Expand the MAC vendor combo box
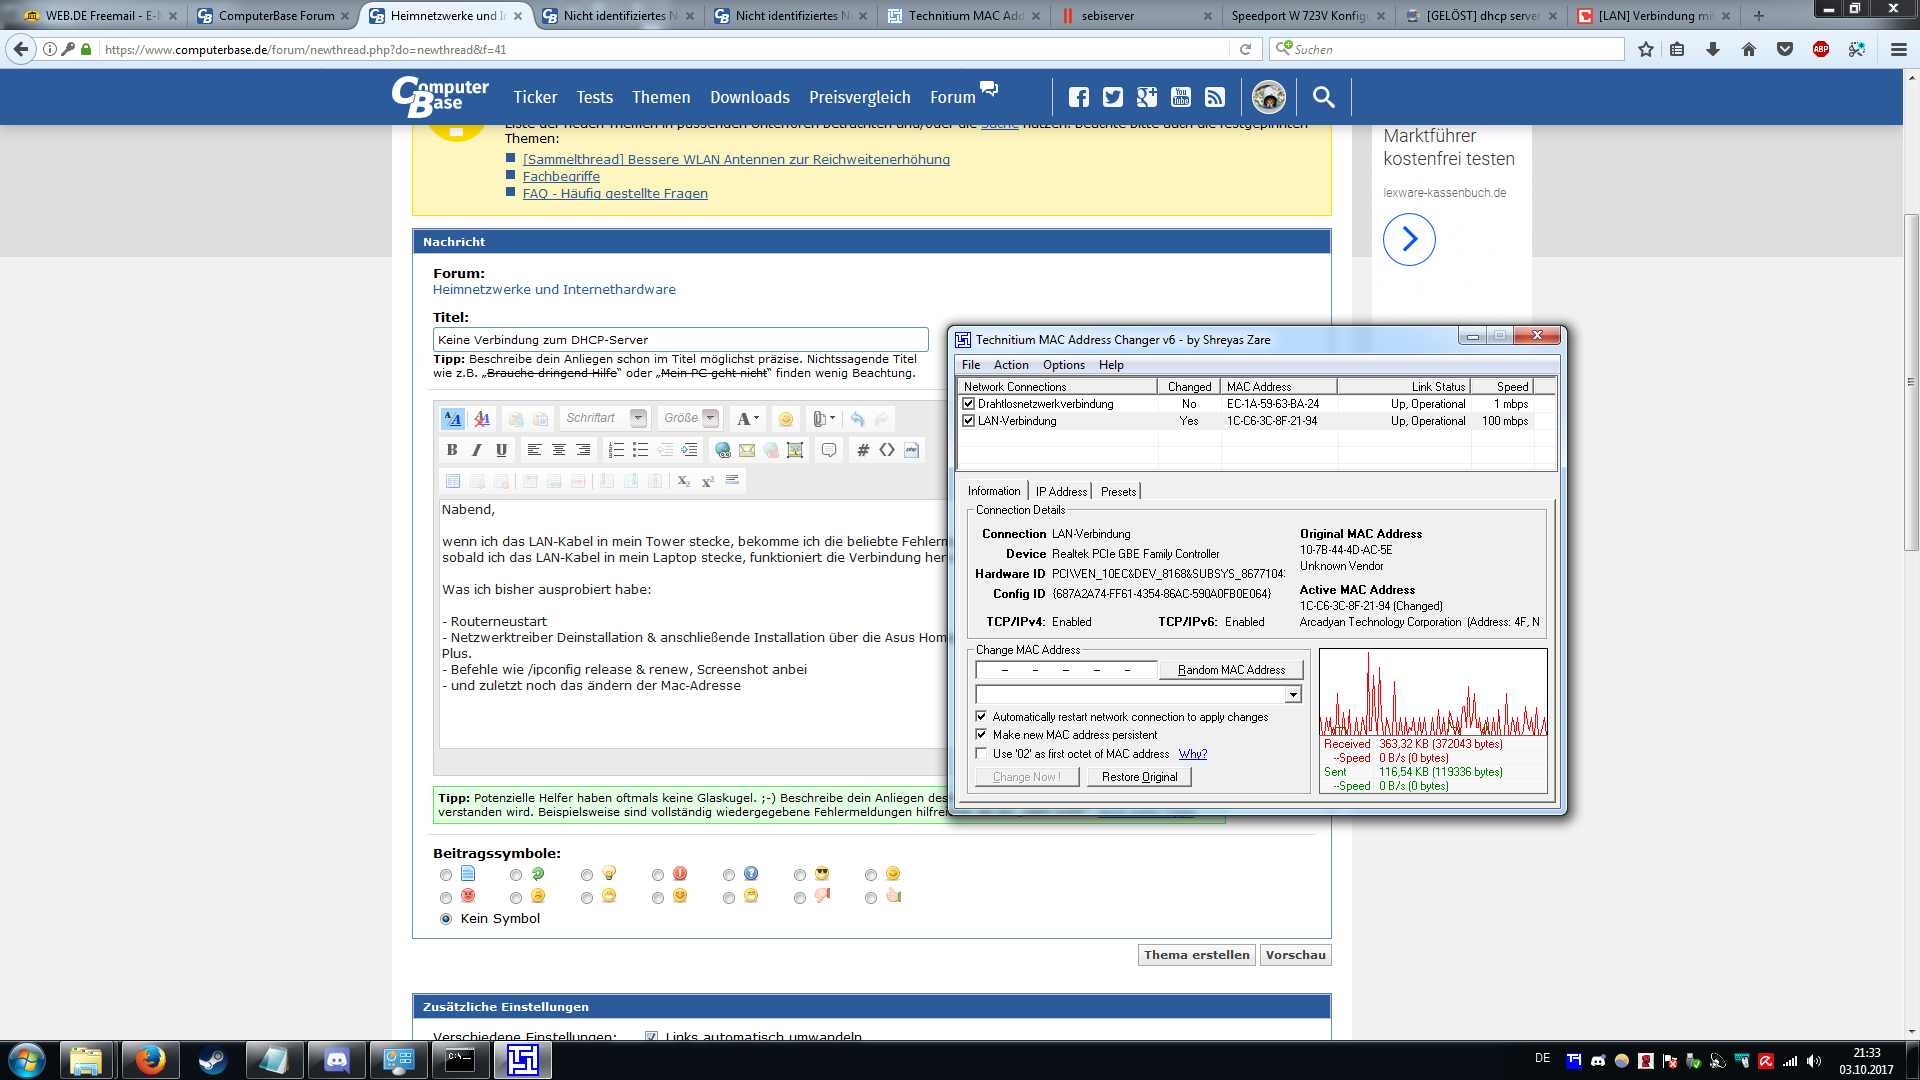The height and width of the screenshot is (1080, 1920). (1293, 695)
